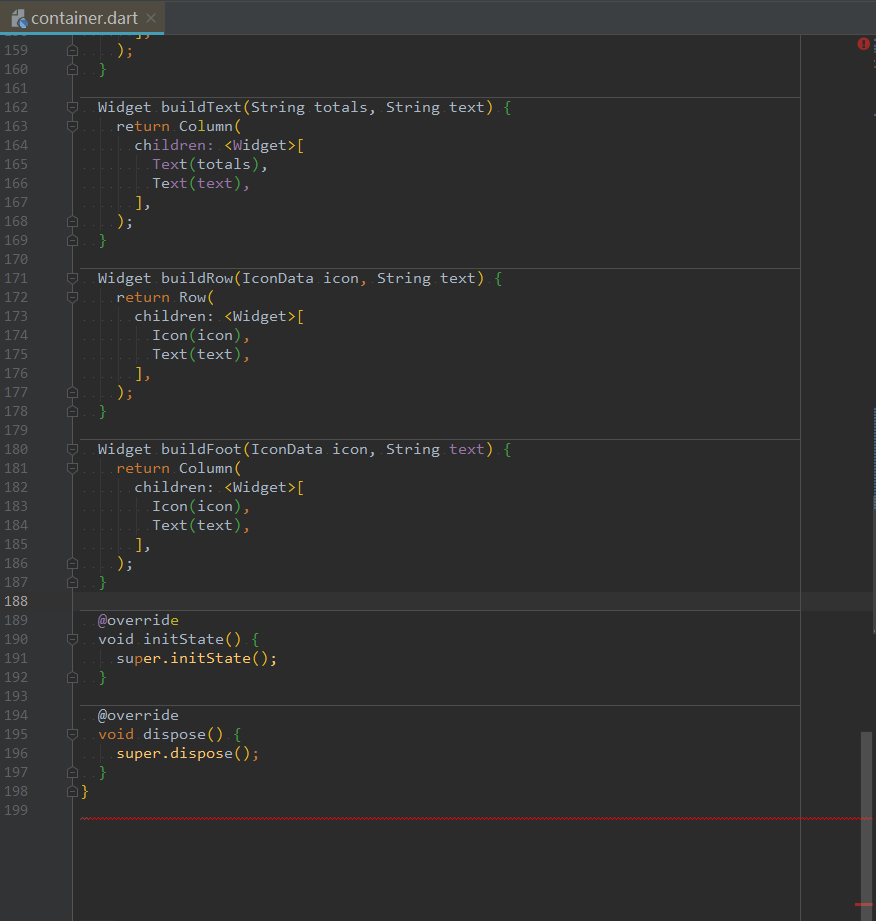Click the Dart file icon on the tab

point(18,17)
